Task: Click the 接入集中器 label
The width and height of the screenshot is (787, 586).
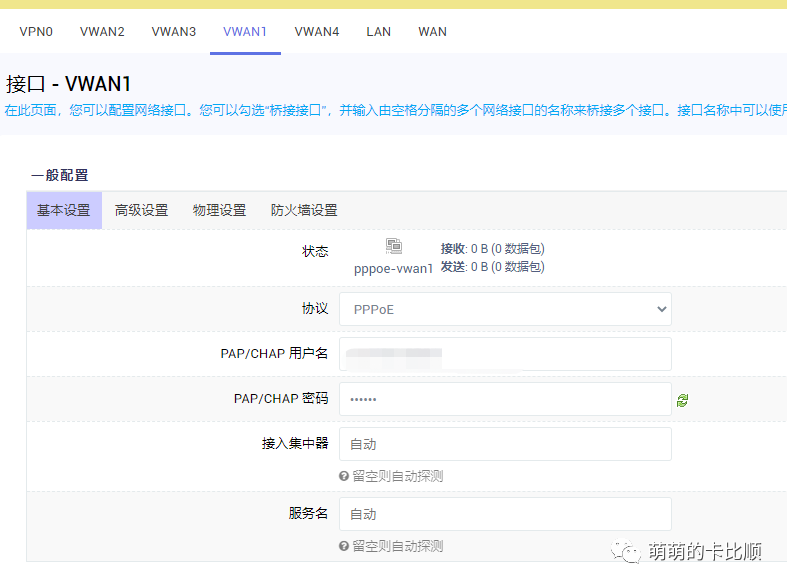Action: click(x=295, y=443)
